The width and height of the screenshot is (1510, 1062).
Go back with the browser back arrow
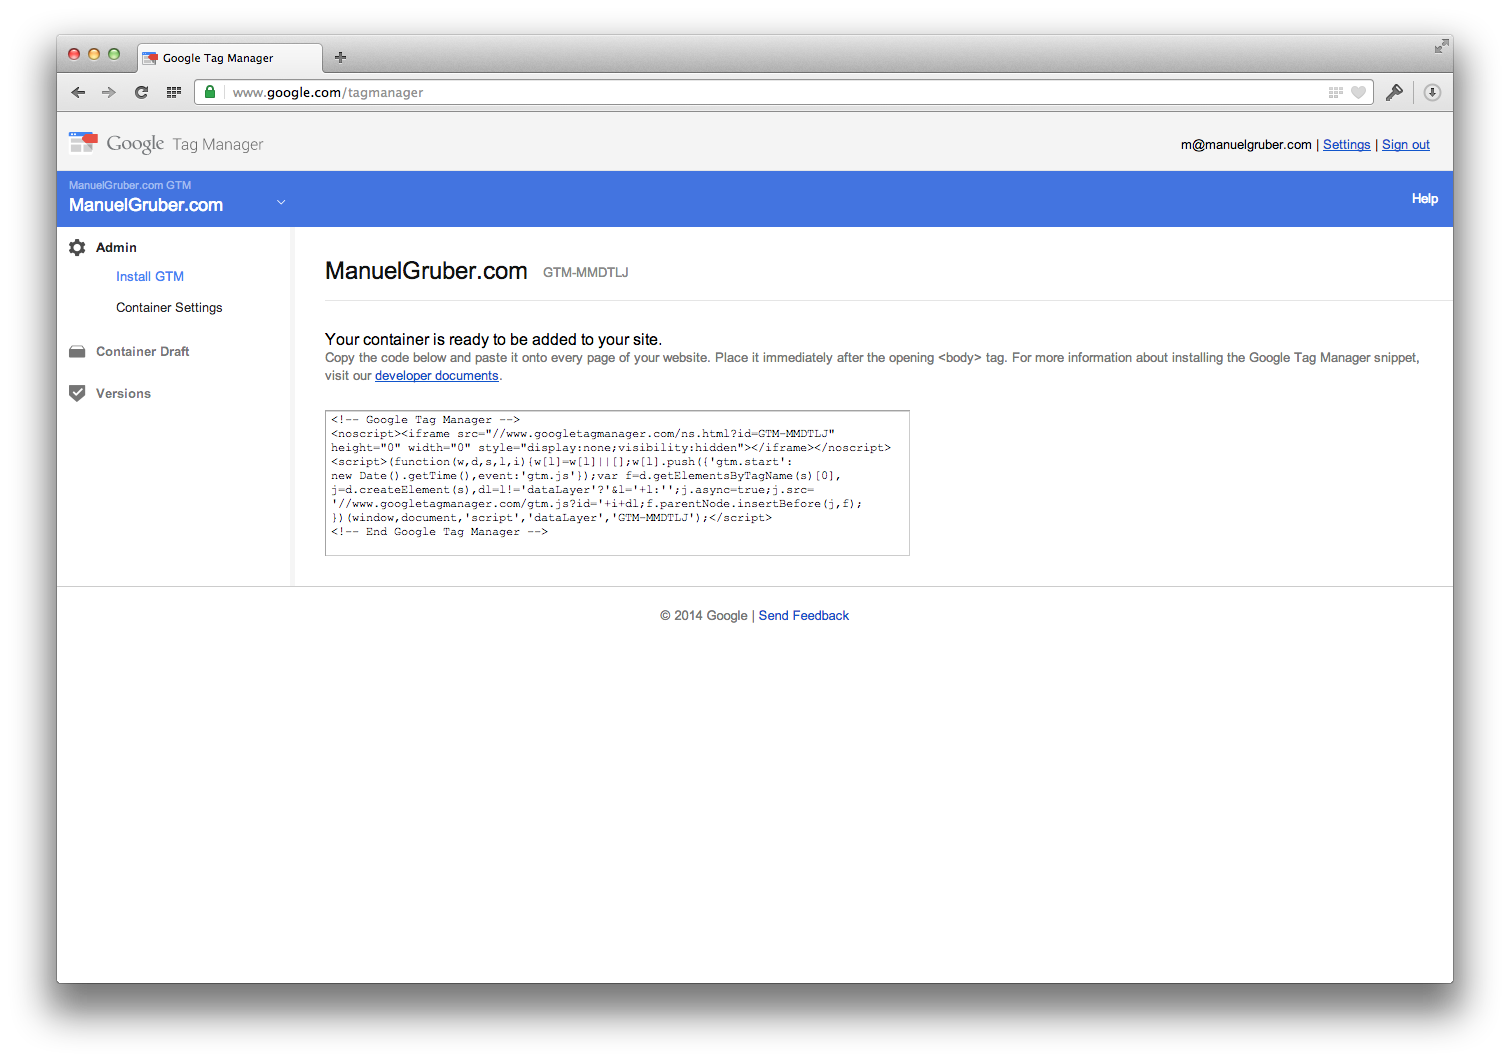(78, 92)
